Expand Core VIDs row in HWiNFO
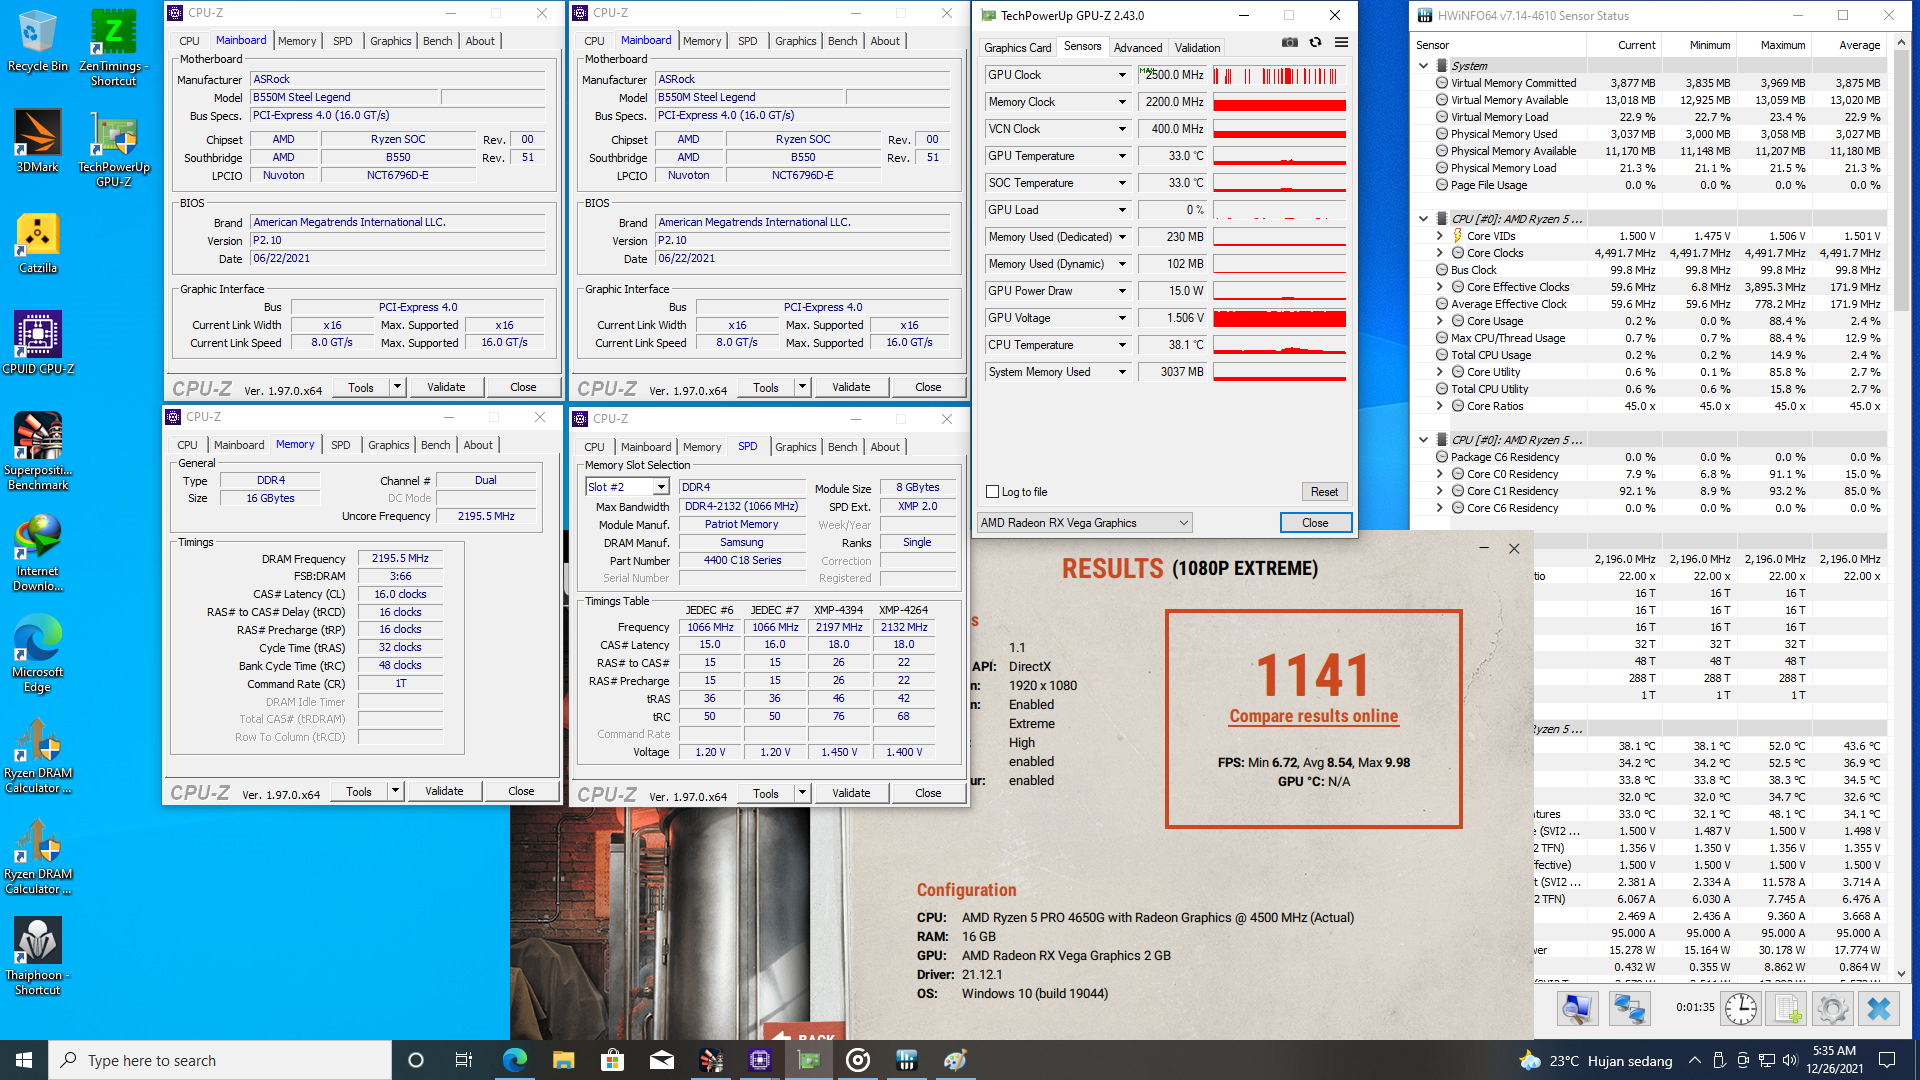This screenshot has width=1920, height=1080. 1440,236
